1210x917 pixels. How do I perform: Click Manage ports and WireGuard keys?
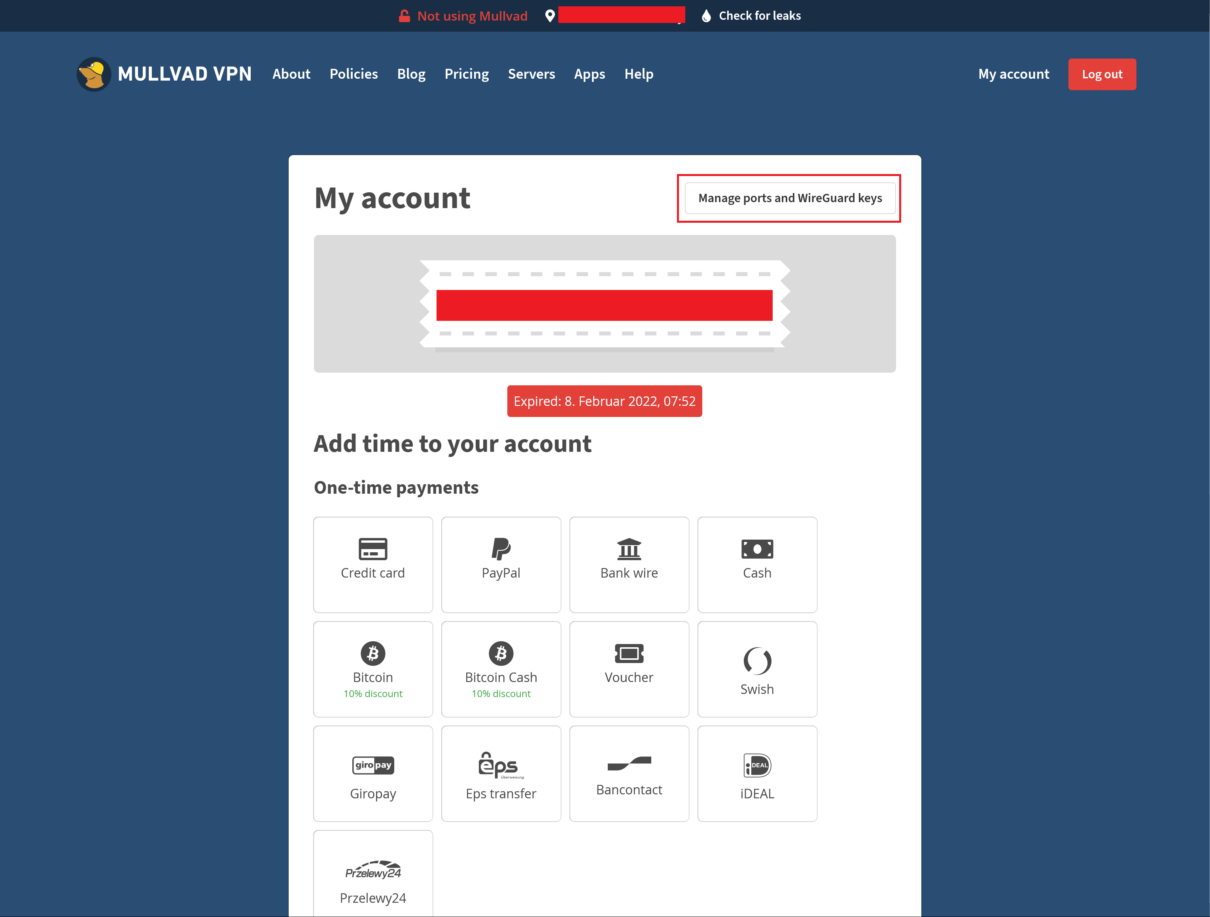click(x=790, y=198)
